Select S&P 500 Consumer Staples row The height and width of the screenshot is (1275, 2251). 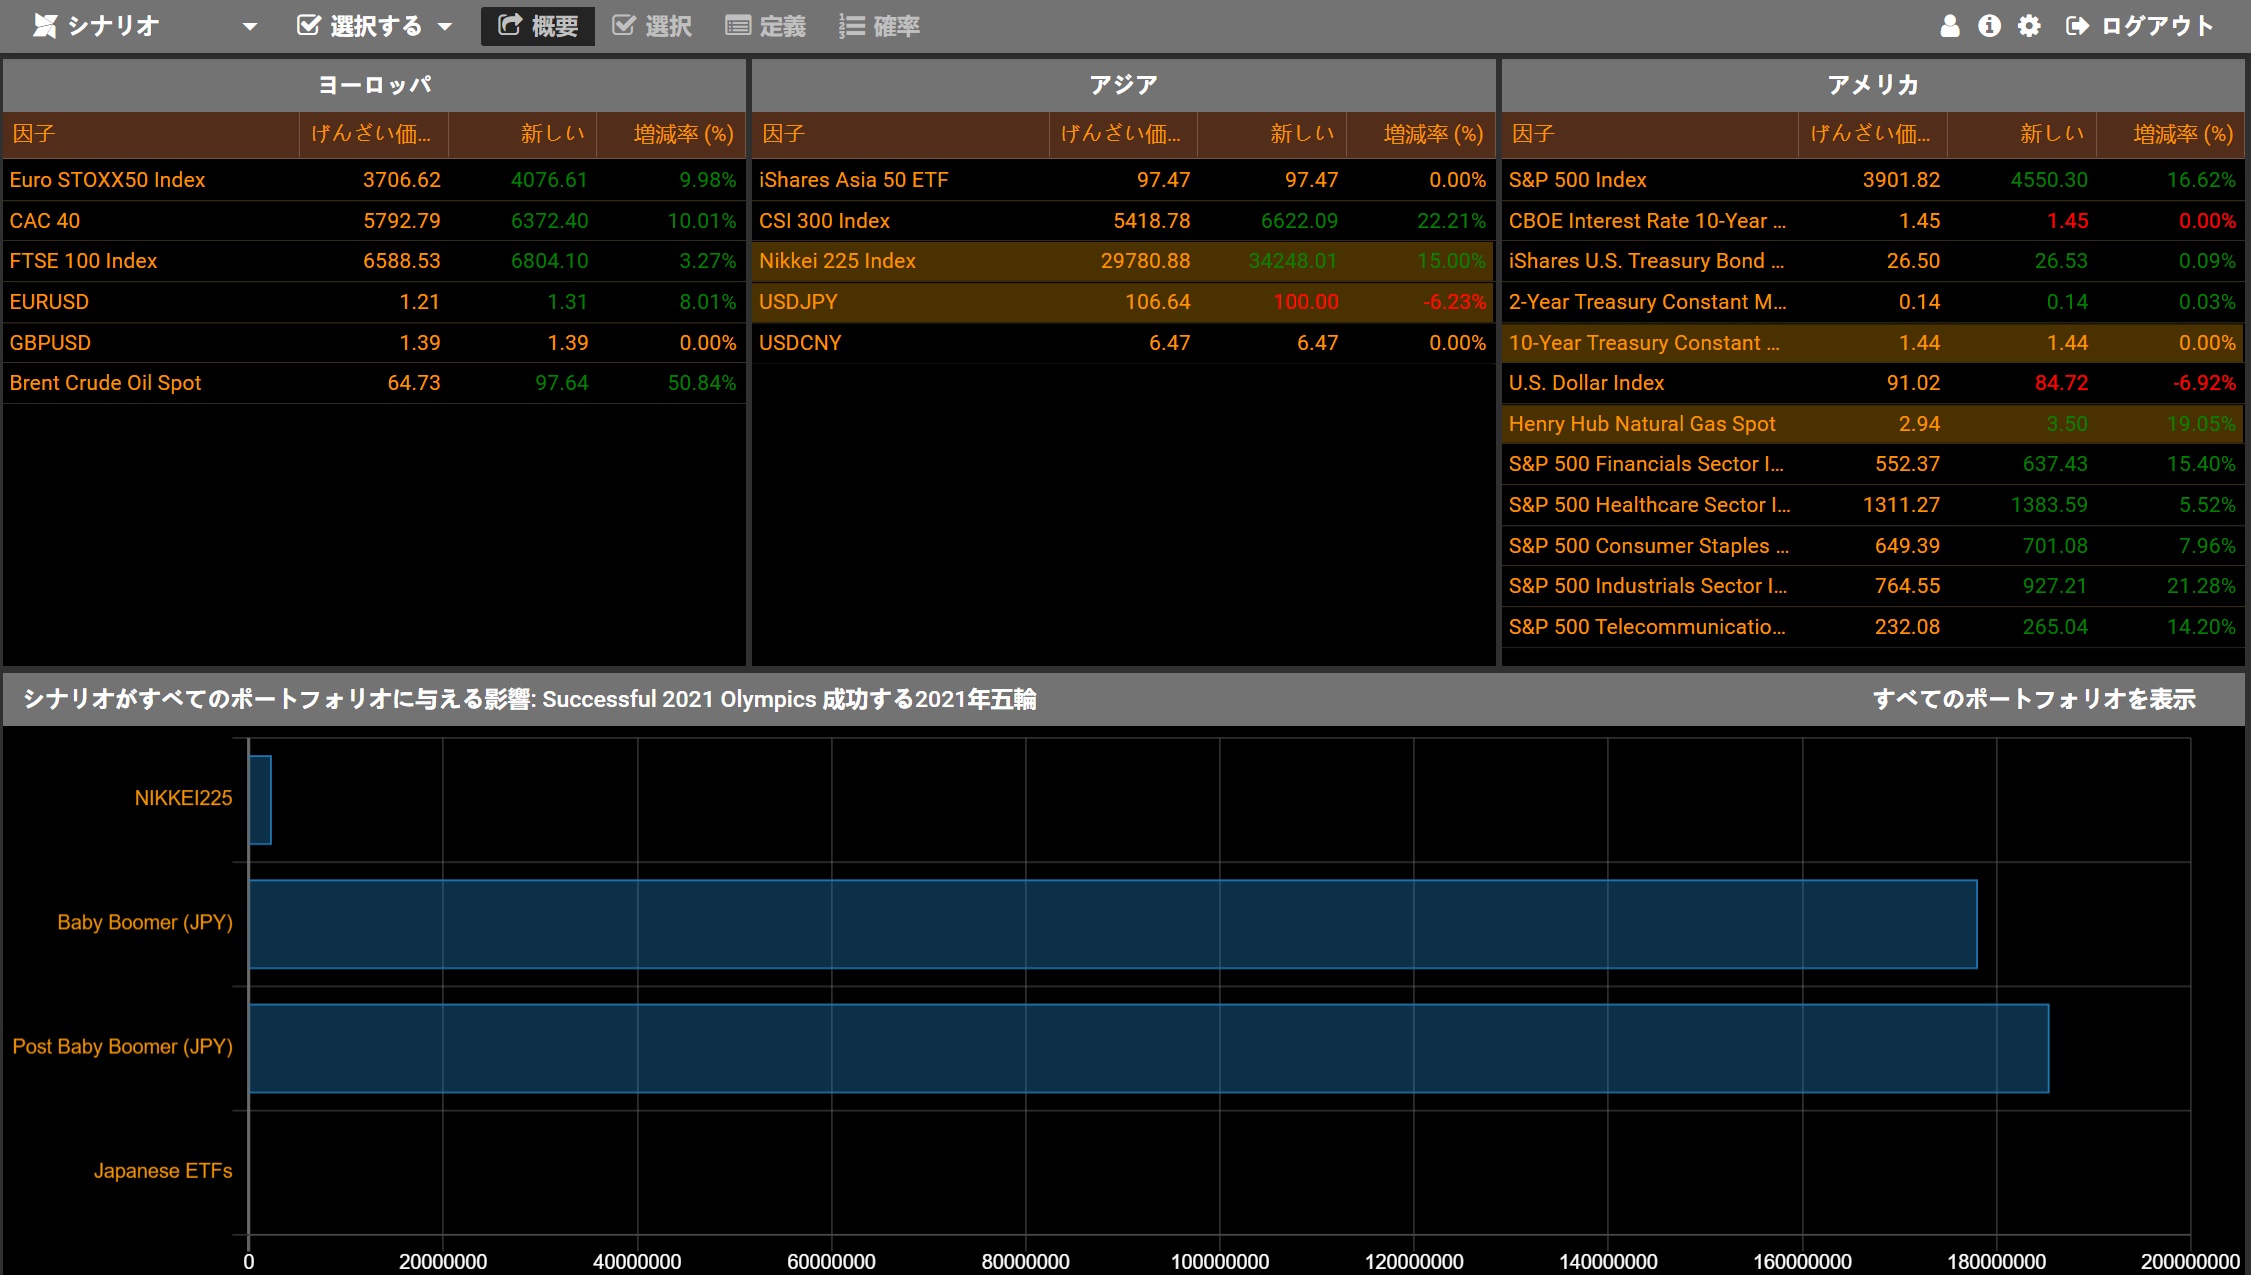point(1872,546)
